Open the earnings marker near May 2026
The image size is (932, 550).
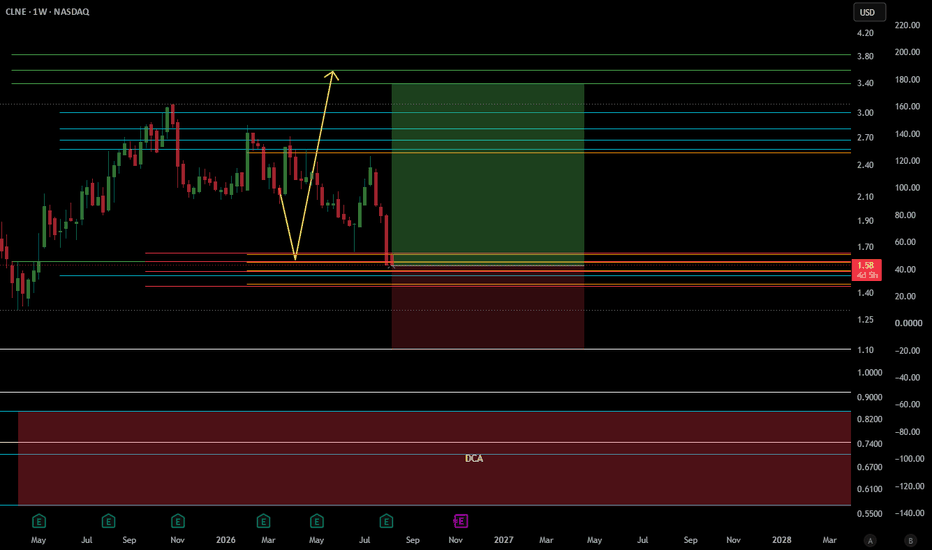pos(317,521)
